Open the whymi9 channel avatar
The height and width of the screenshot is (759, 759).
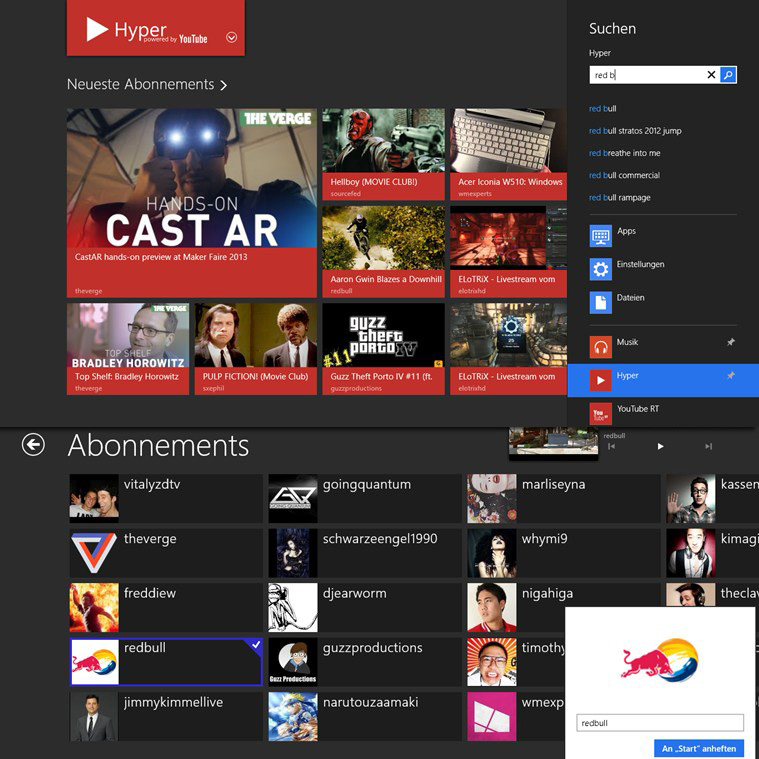[492, 553]
